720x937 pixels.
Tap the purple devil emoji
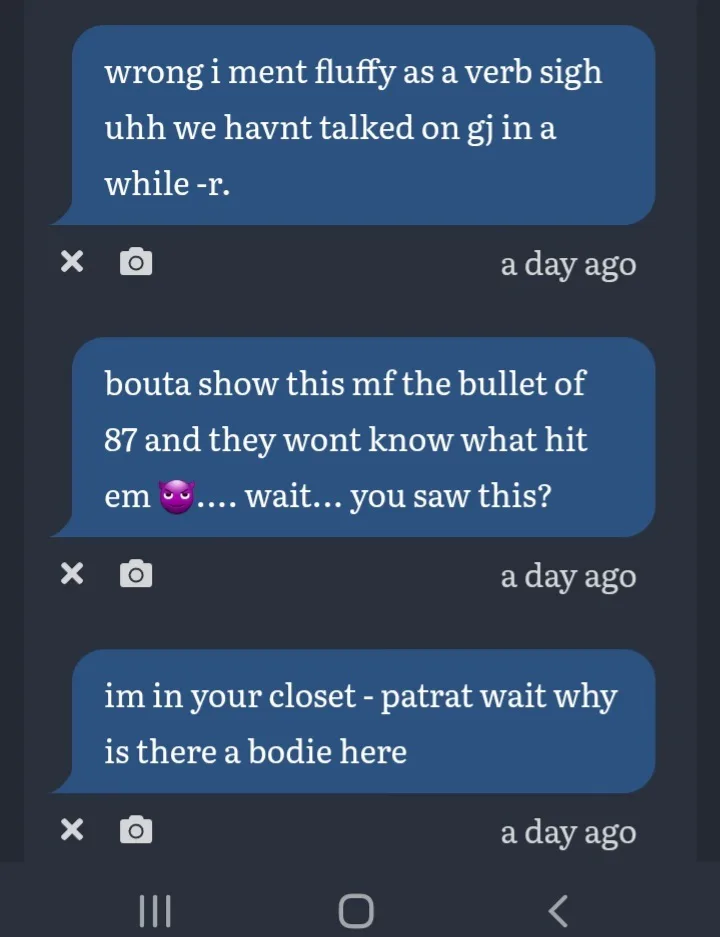[176, 497]
